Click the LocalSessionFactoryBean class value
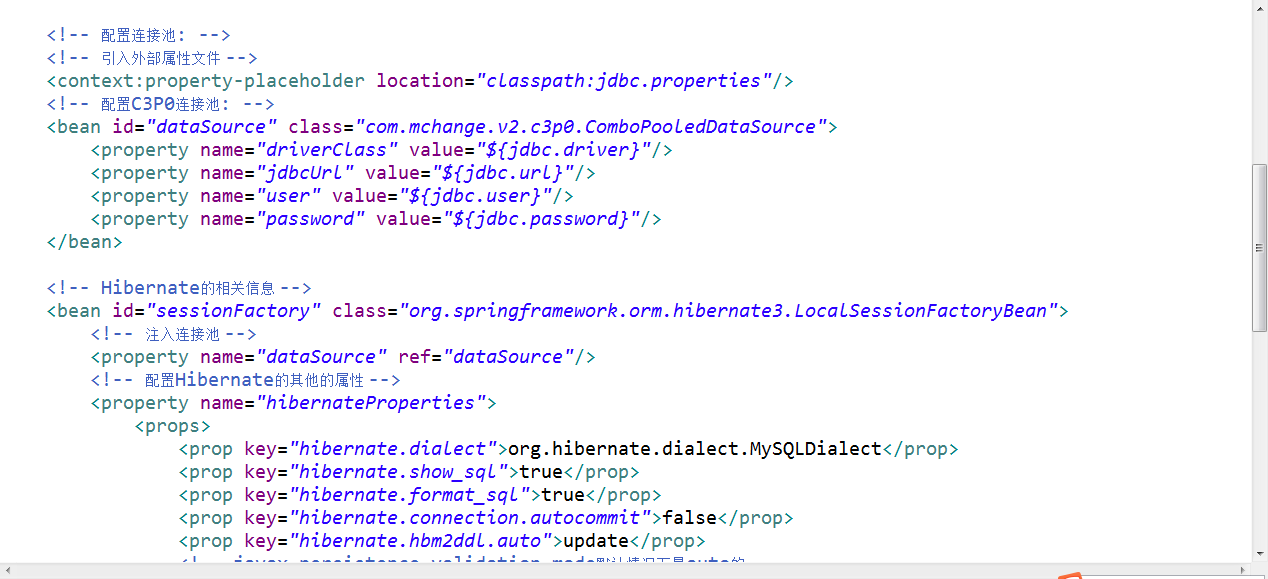The width and height of the screenshot is (1268, 579). click(729, 311)
